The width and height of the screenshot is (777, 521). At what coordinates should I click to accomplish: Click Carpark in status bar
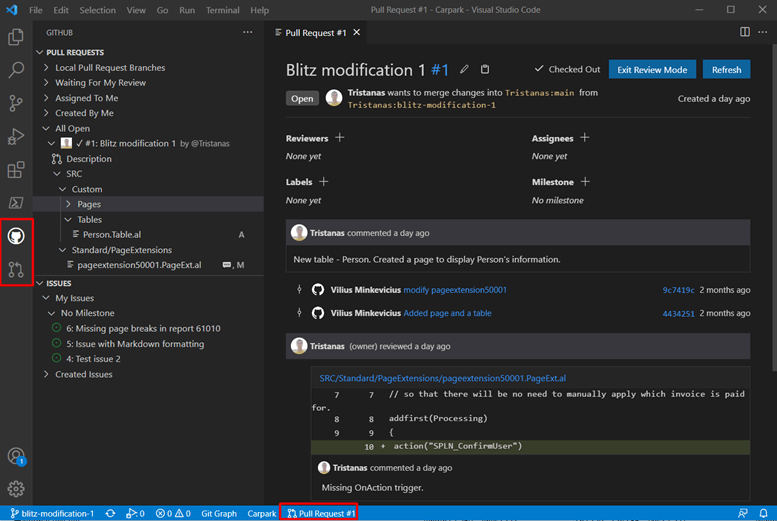click(x=262, y=514)
